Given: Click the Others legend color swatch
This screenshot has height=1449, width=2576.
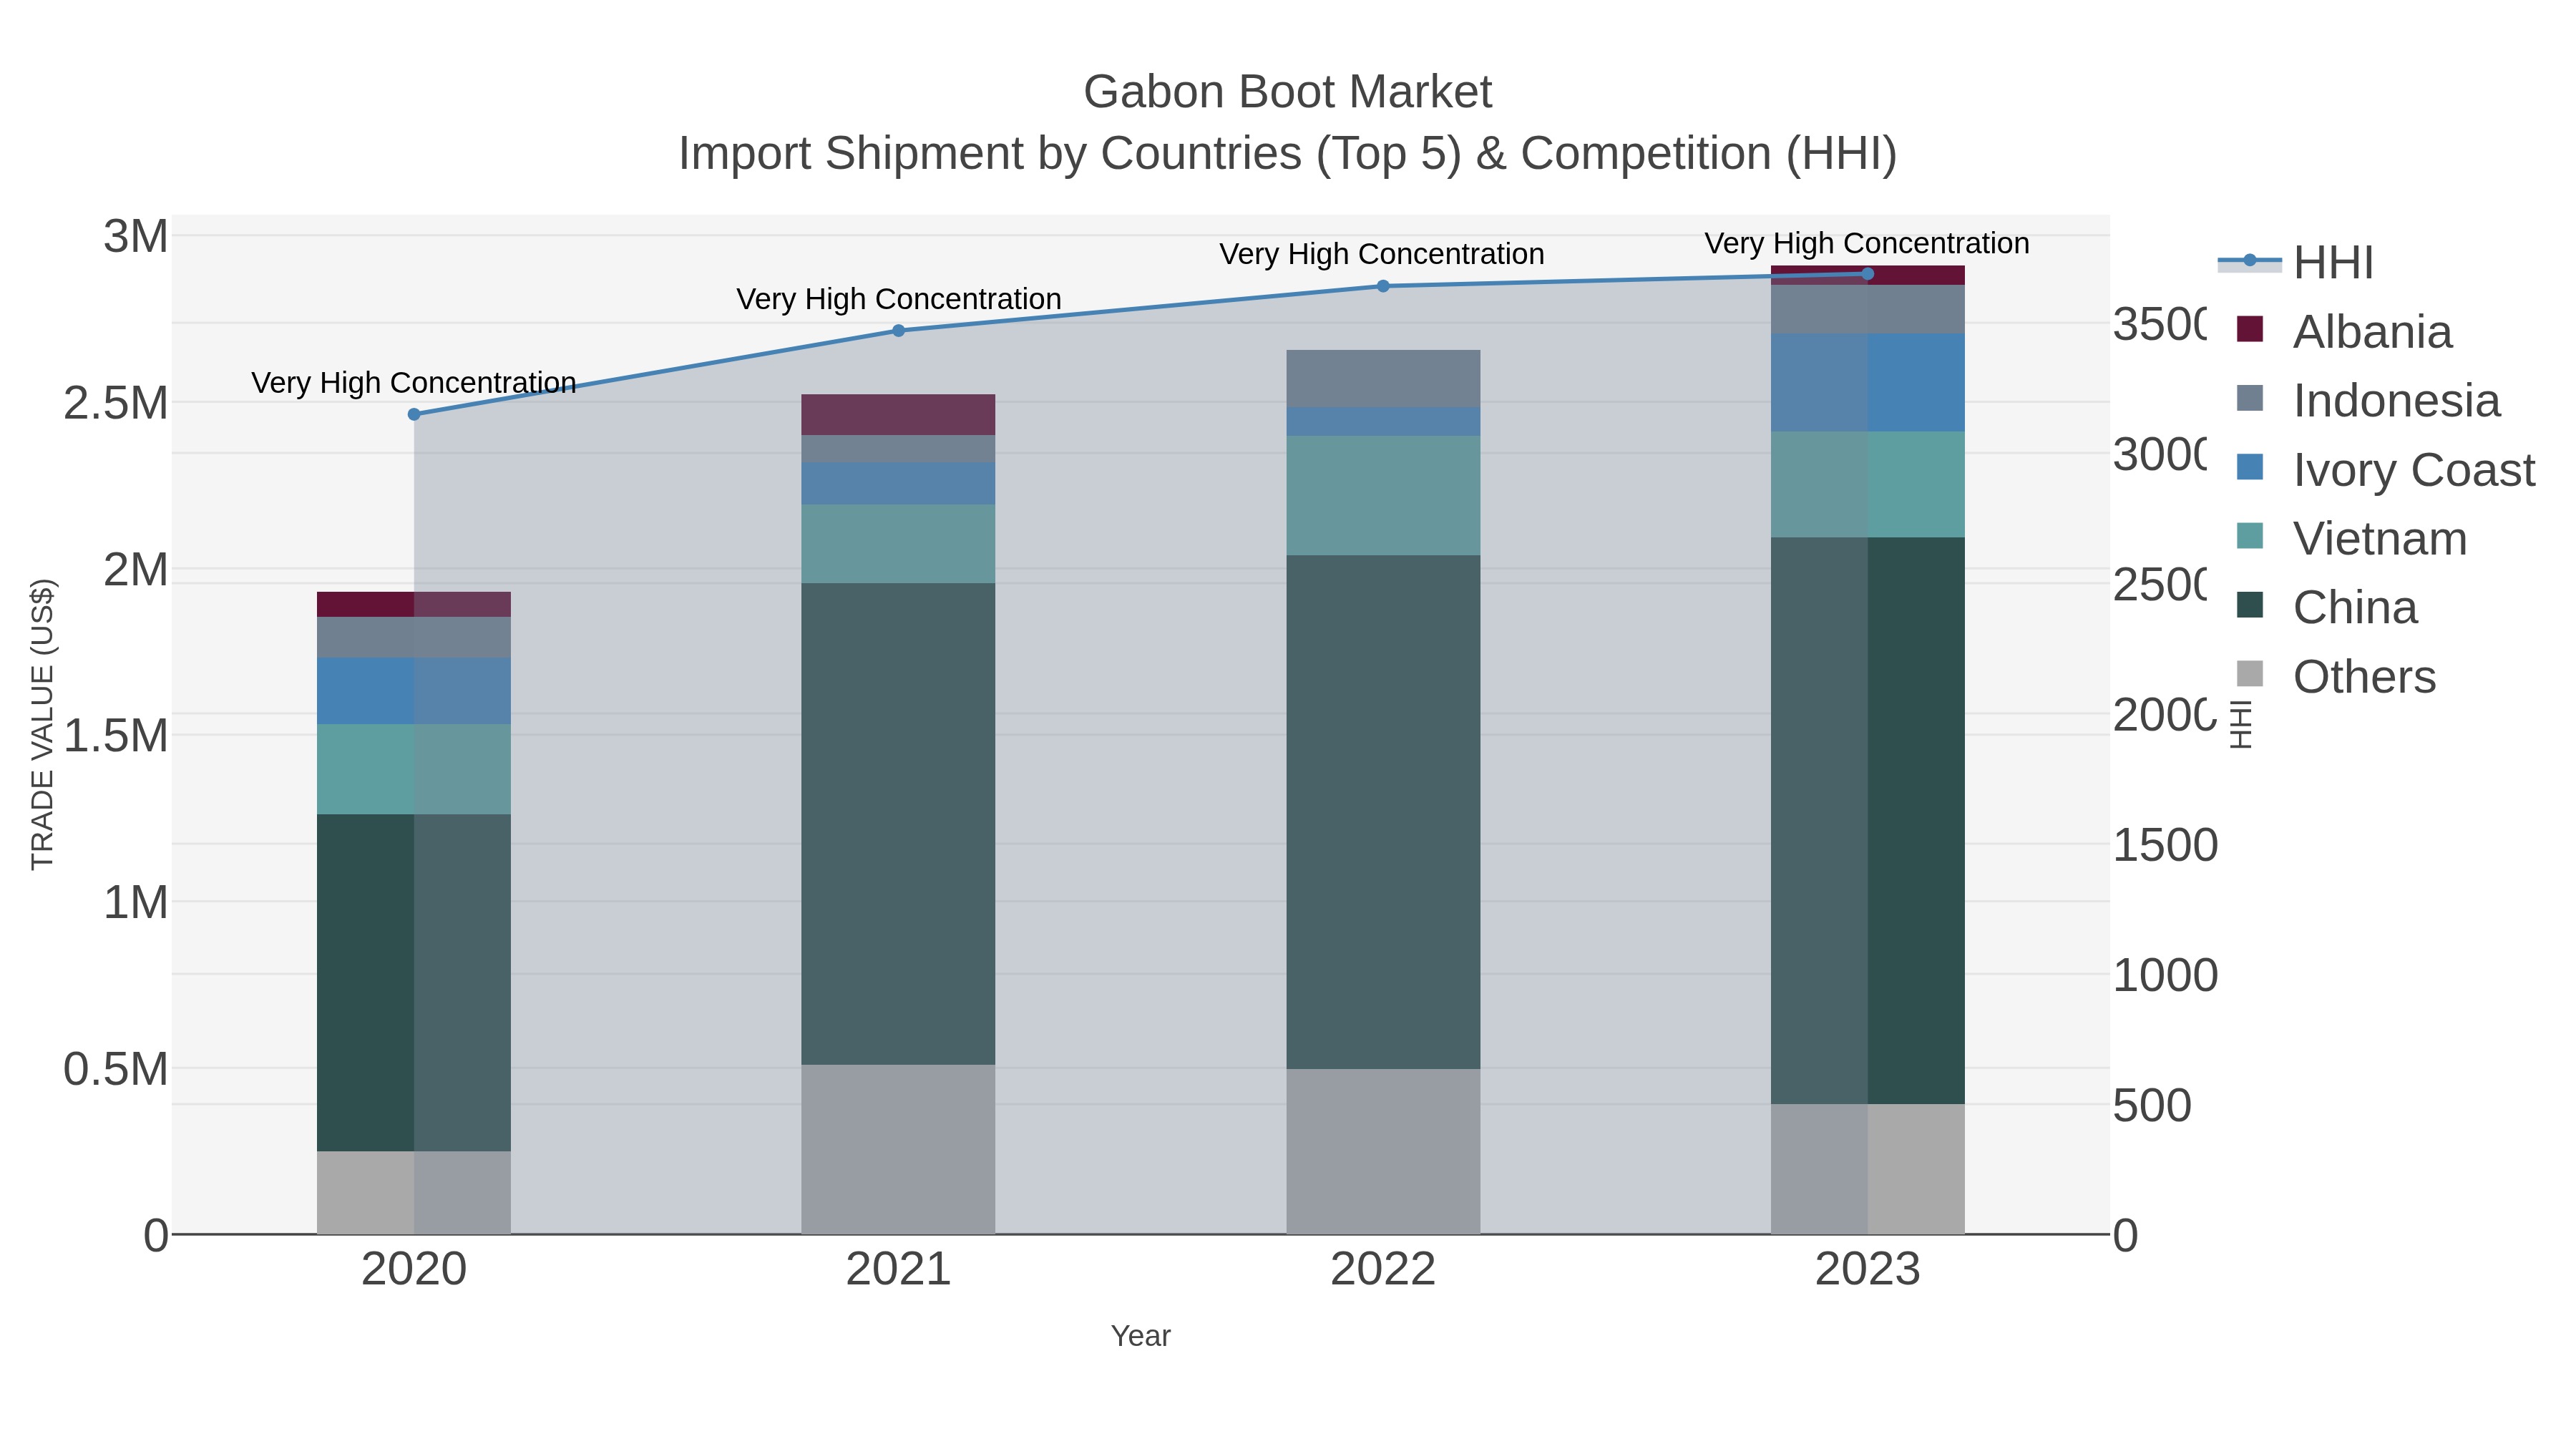Looking at the screenshot, I should (x=2249, y=674).
